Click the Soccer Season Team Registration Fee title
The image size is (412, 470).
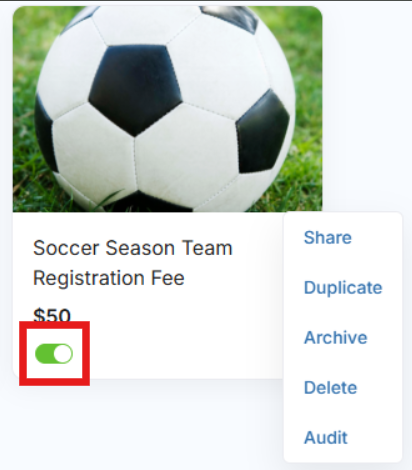pos(133,263)
